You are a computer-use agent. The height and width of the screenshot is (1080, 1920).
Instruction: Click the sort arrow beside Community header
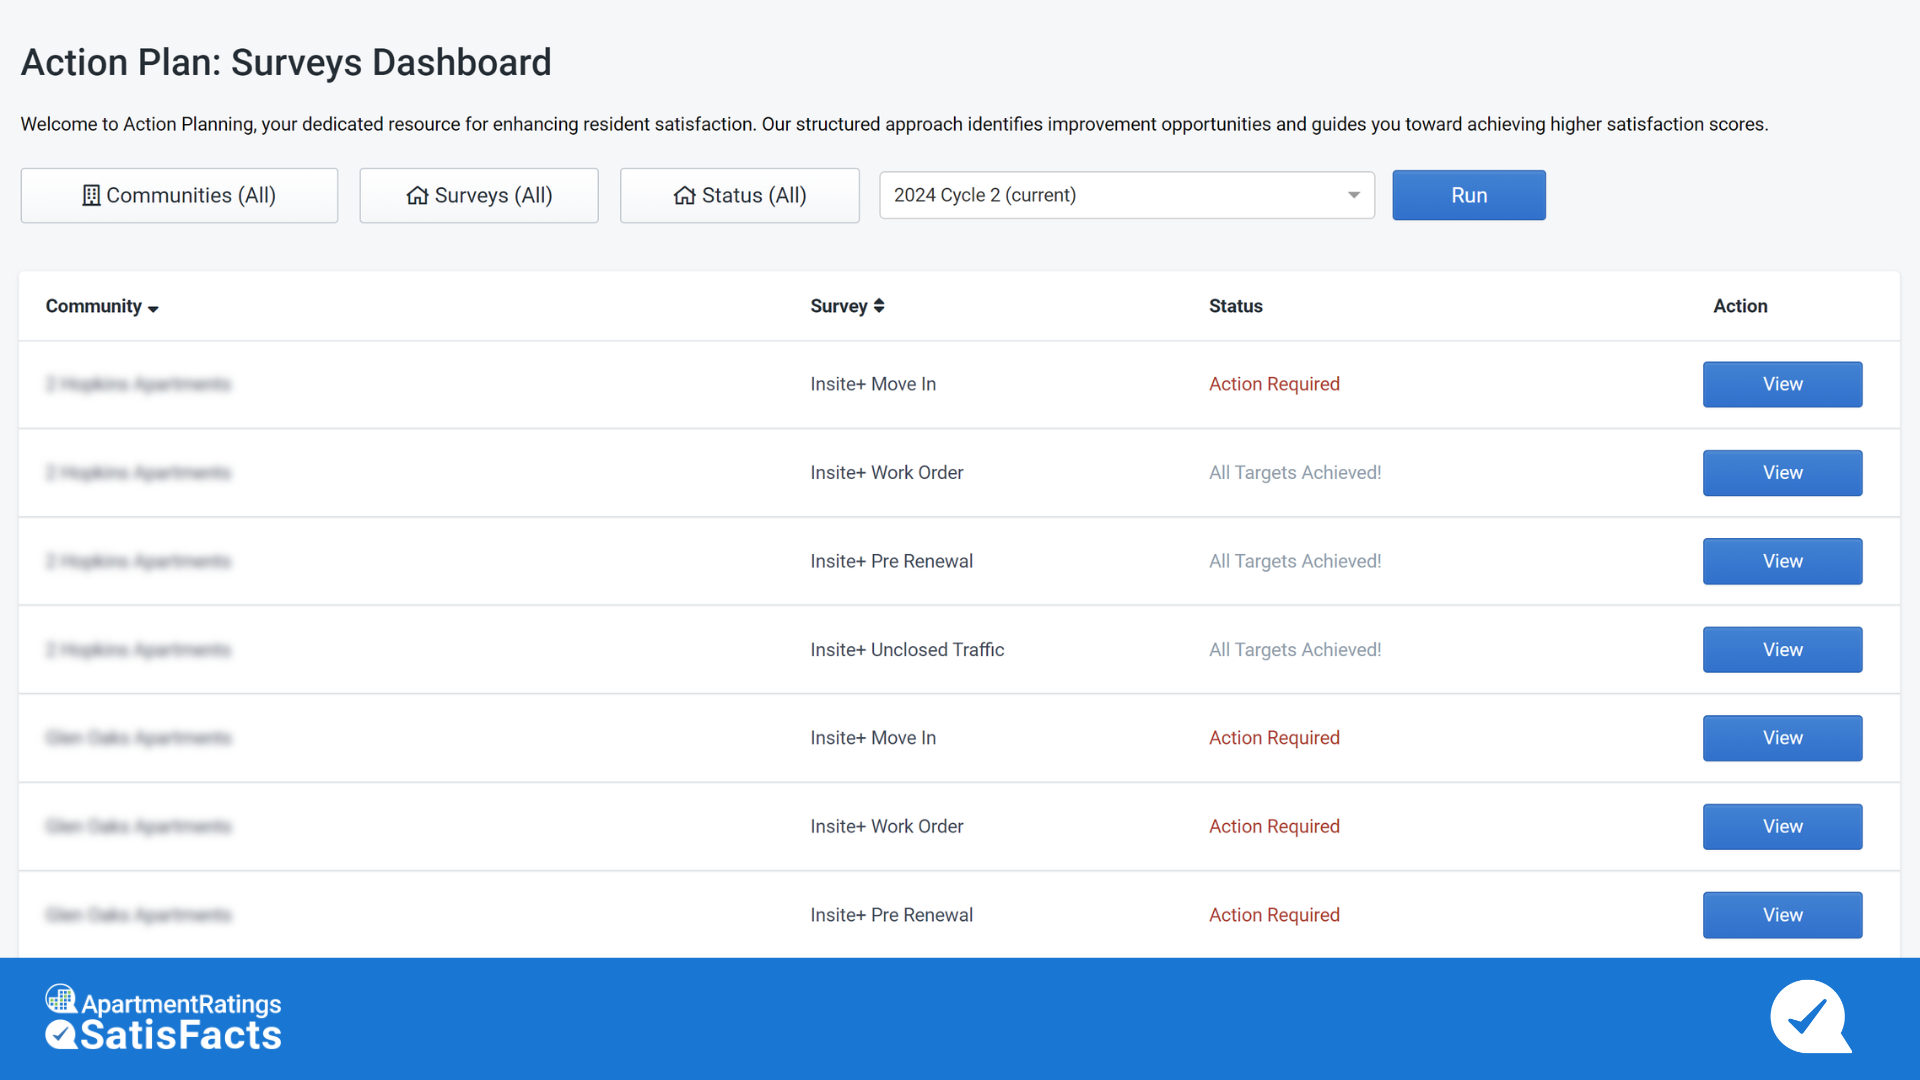click(x=153, y=309)
